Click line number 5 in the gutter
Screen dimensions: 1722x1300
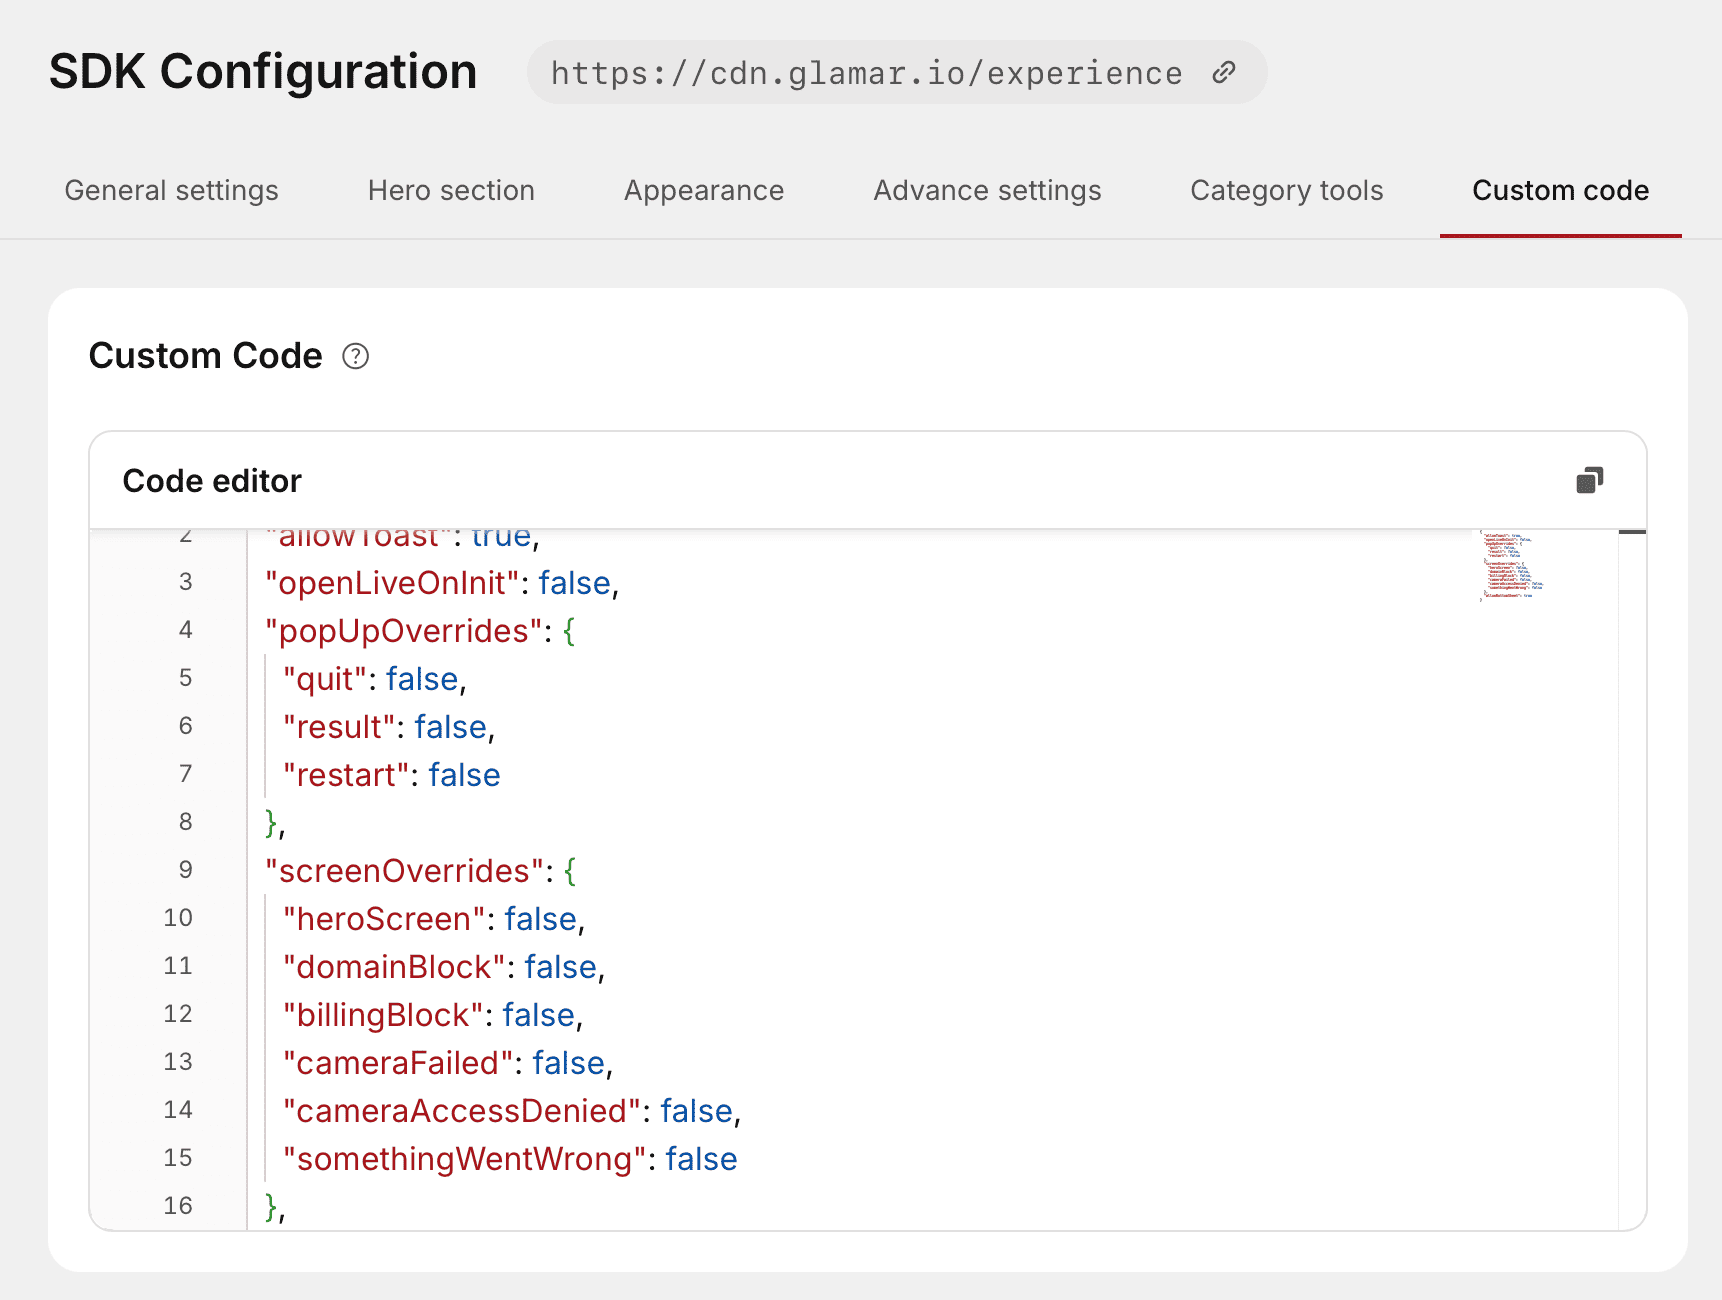(x=185, y=678)
